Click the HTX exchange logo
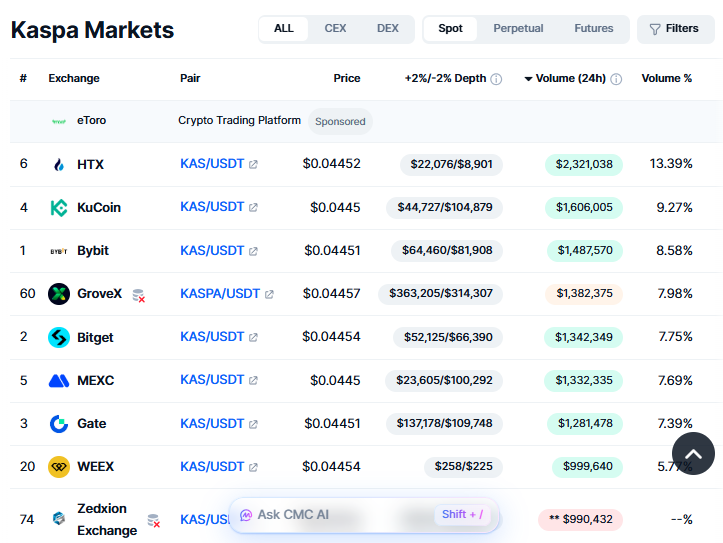Image resolution: width=723 pixels, height=543 pixels. 59,165
